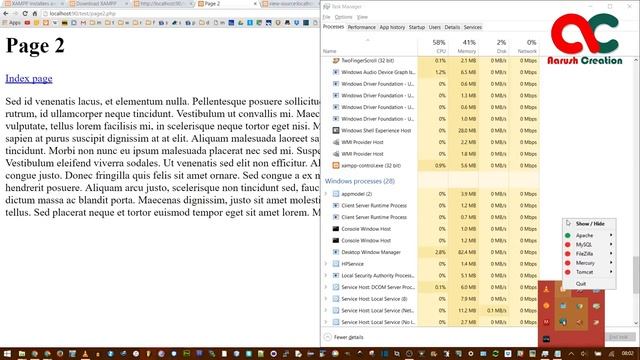Click the scrollbar down arrow in Task Manager

click(636, 323)
